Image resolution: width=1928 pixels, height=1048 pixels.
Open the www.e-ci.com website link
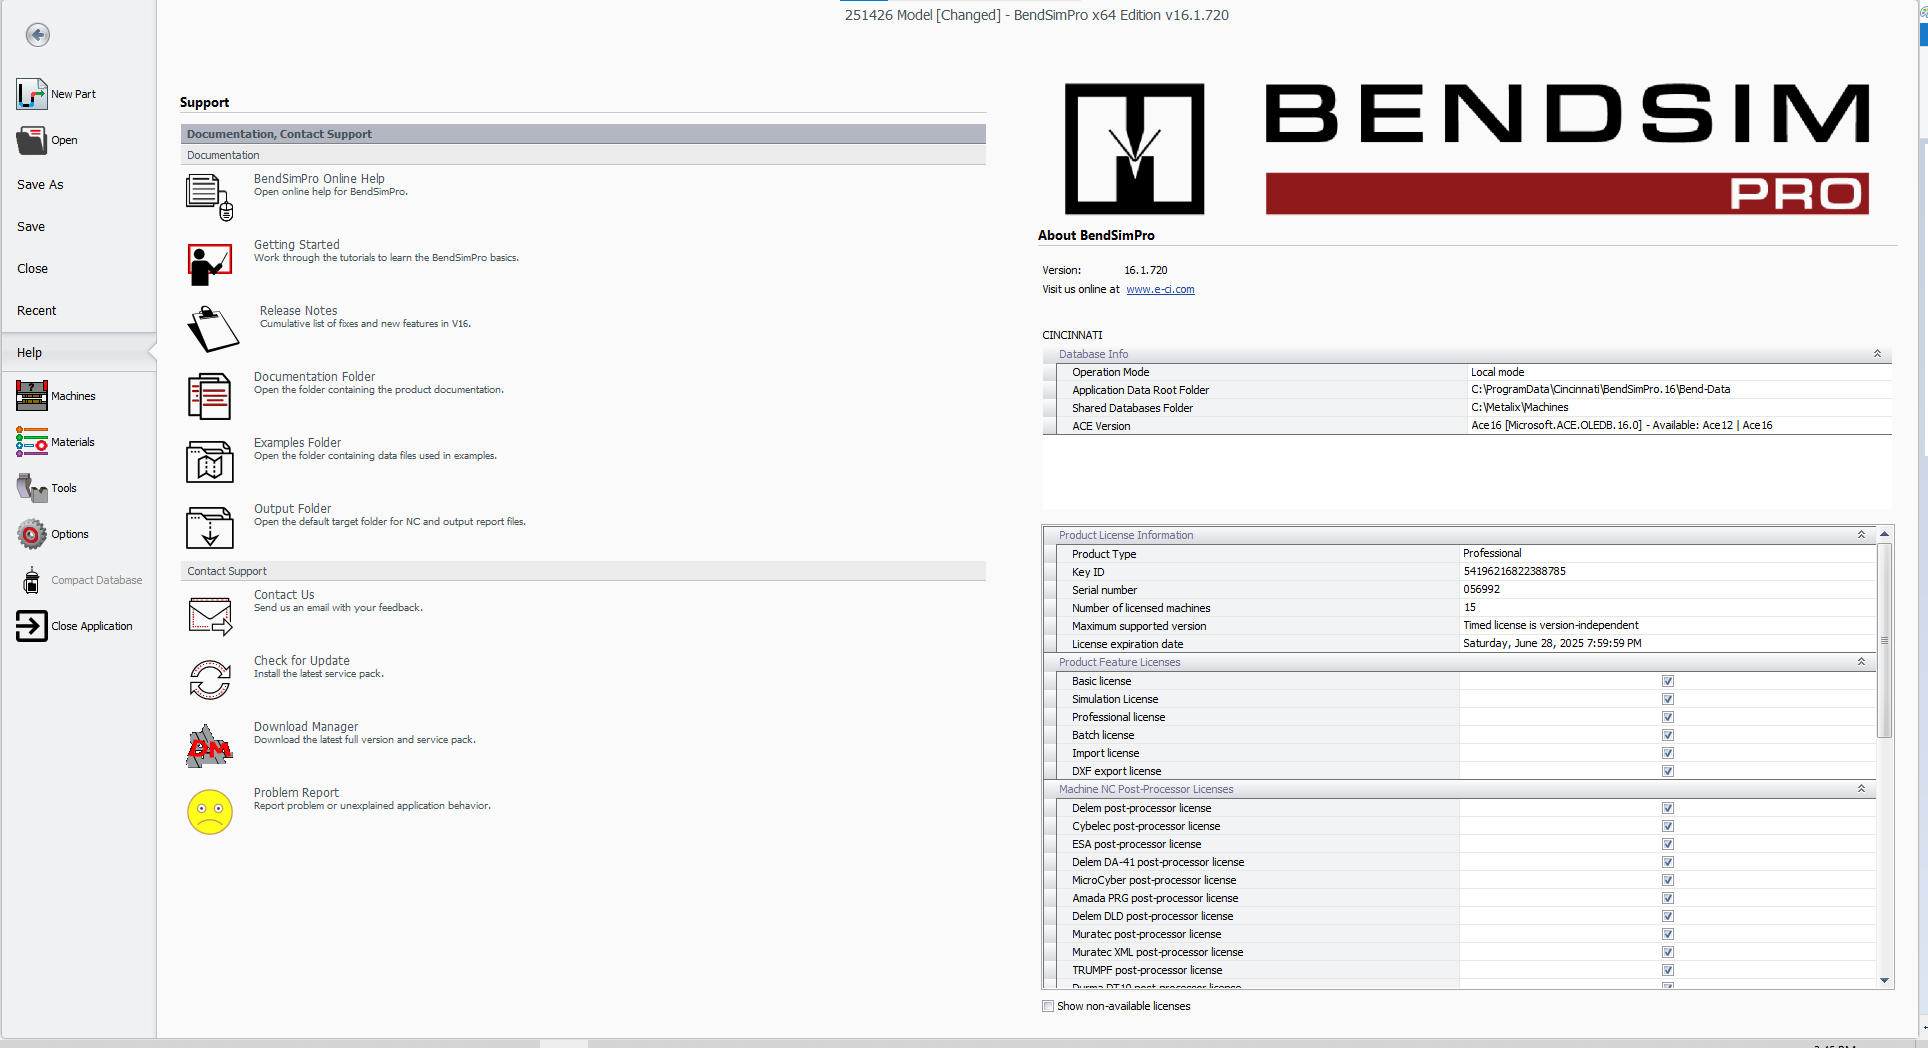tap(1160, 290)
